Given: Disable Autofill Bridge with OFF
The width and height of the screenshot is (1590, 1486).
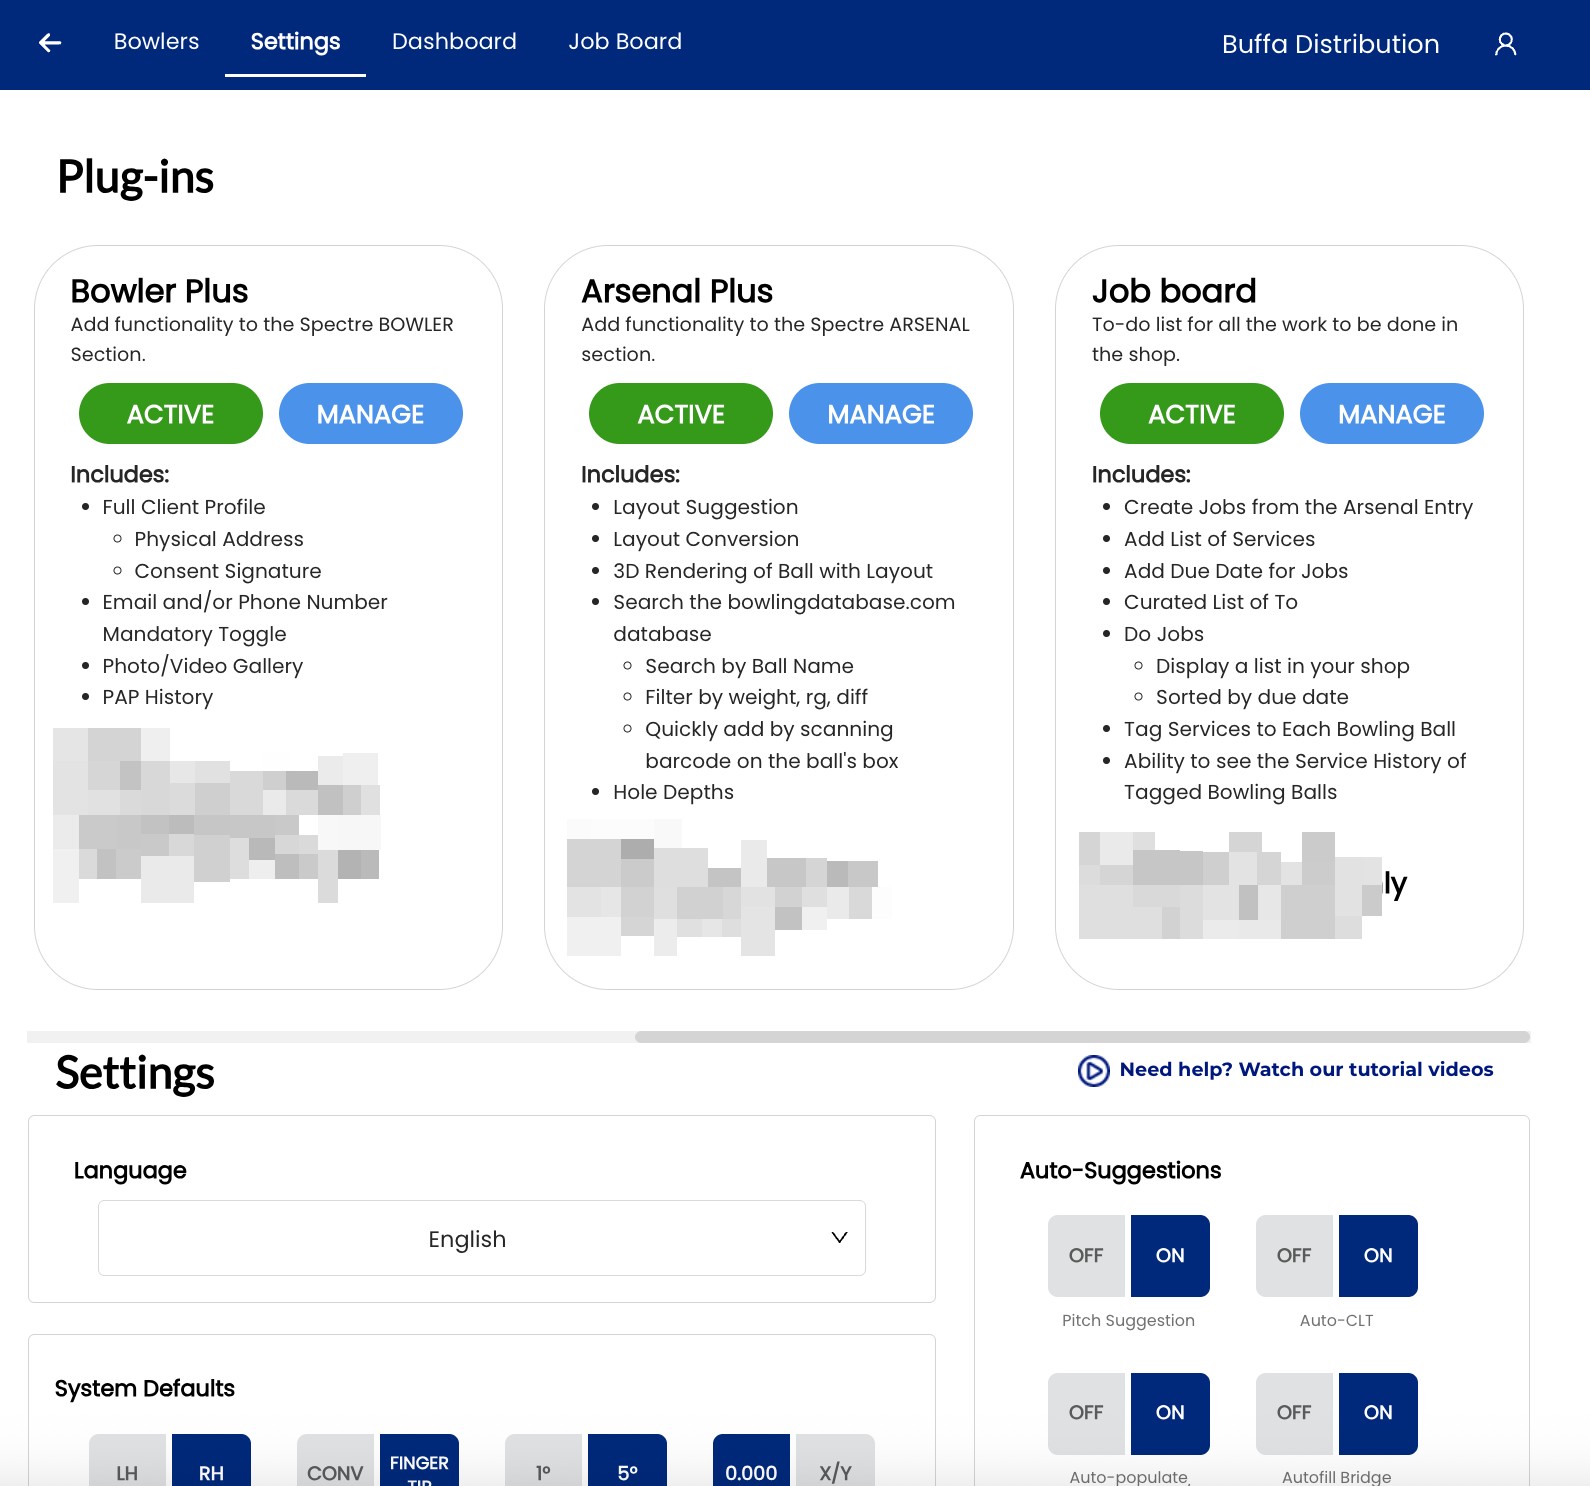Looking at the screenshot, I should tap(1295, 1413).
